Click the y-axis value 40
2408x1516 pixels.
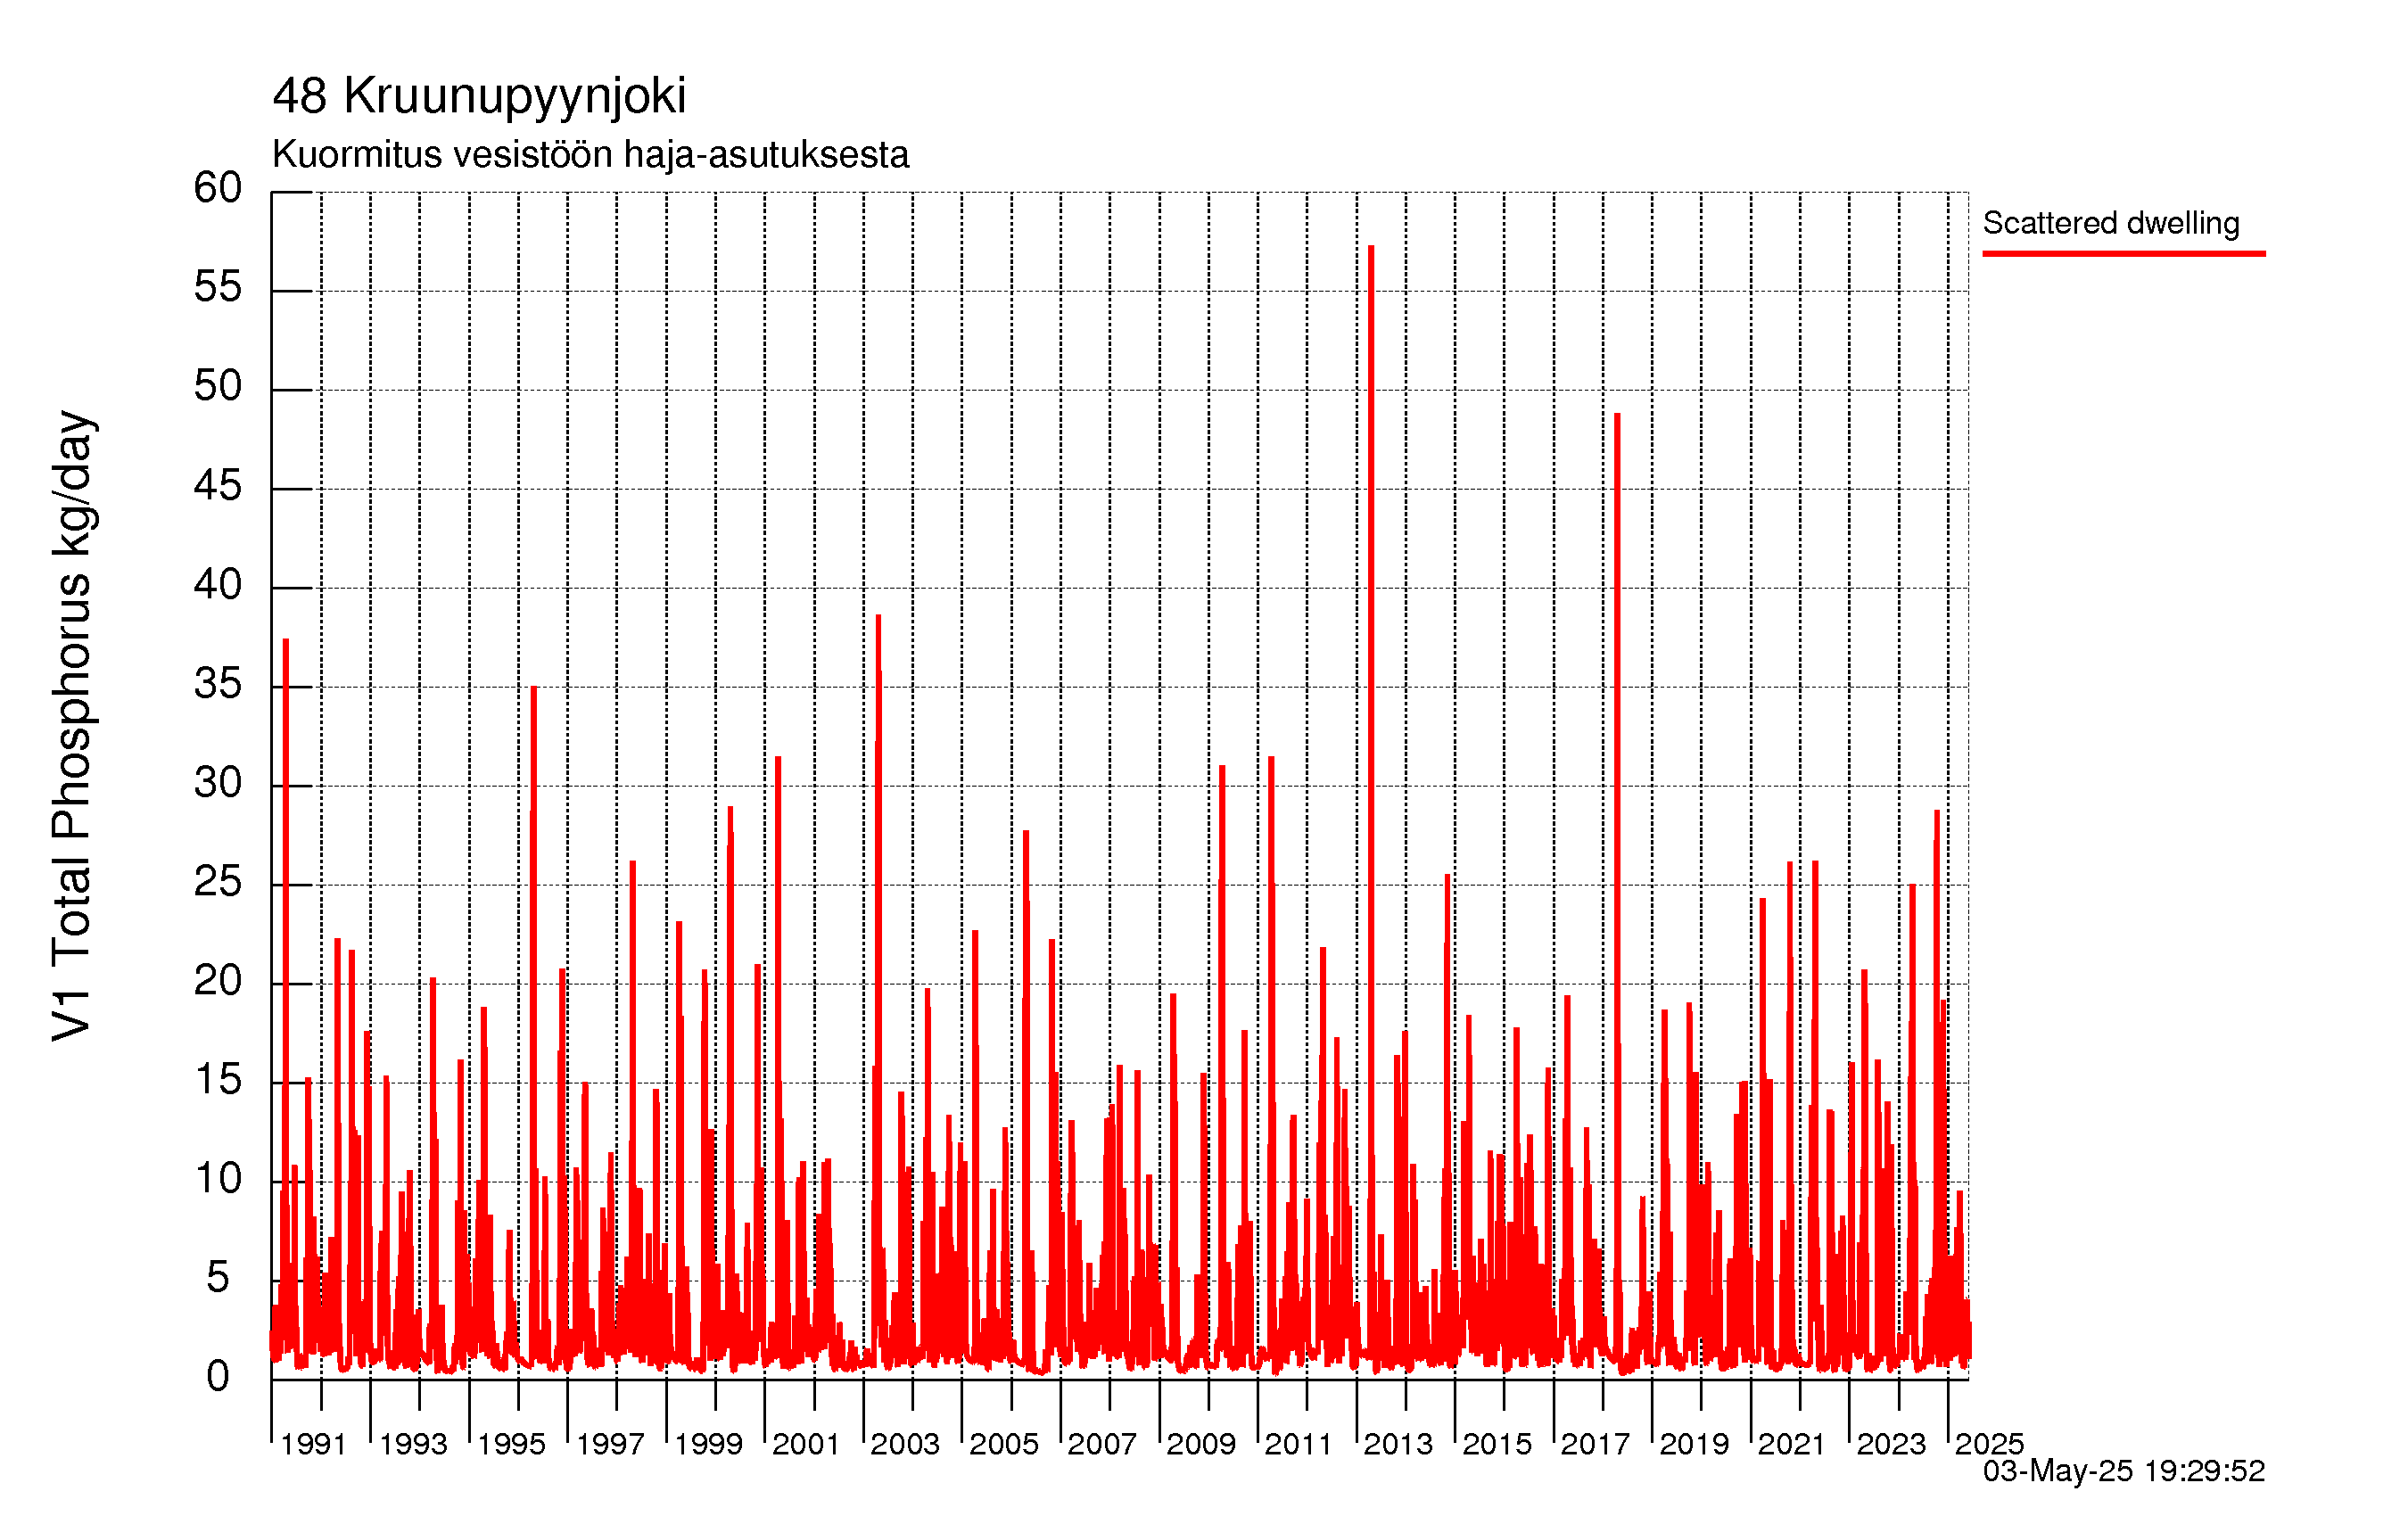(218, 585)
